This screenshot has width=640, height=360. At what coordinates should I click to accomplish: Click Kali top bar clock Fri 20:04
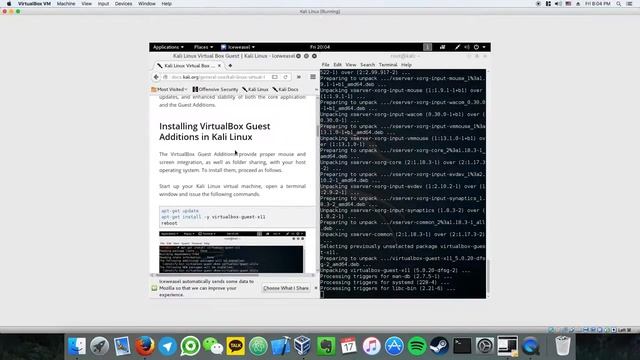pyautogui.click(x=320, y=47)
